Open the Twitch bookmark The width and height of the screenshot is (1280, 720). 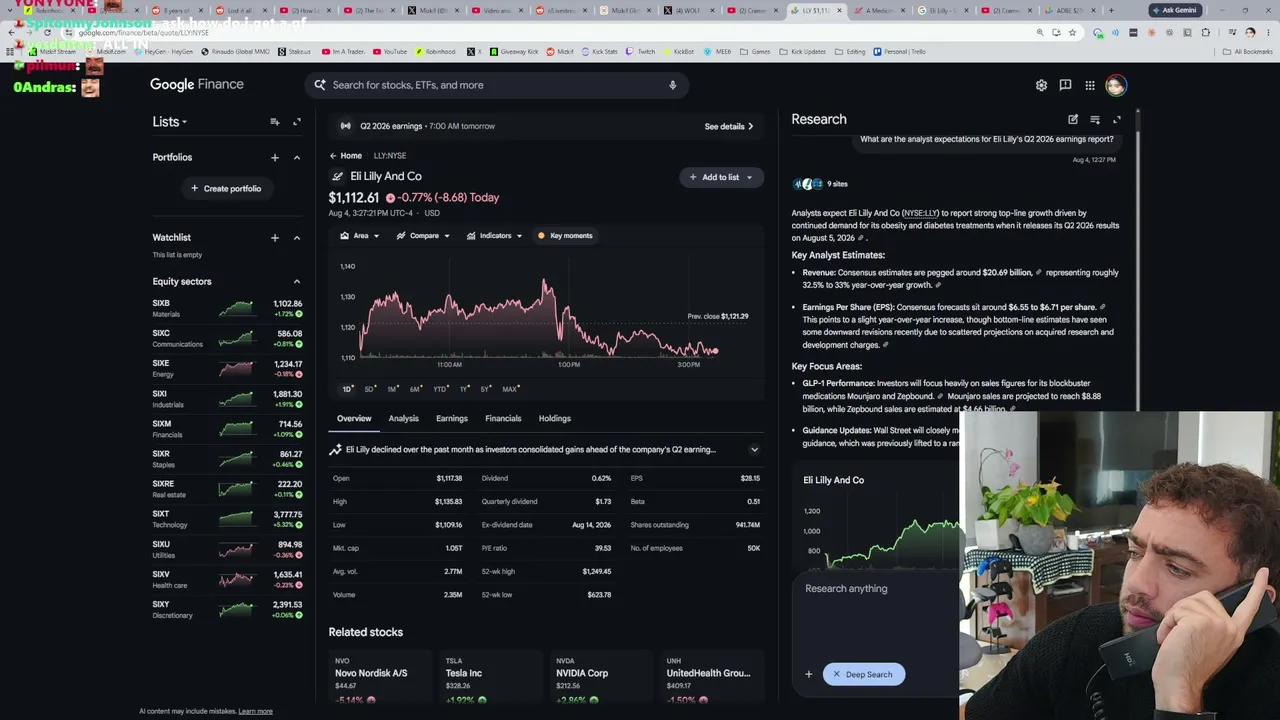pyautogui.click(x=641, y=51)
